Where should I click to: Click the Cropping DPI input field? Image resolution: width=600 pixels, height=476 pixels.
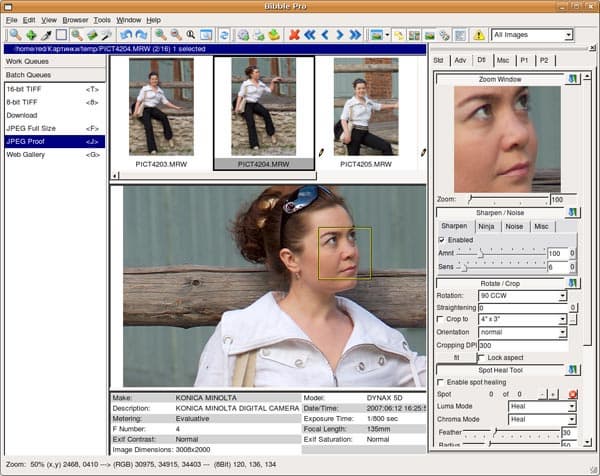click(523, 345)
